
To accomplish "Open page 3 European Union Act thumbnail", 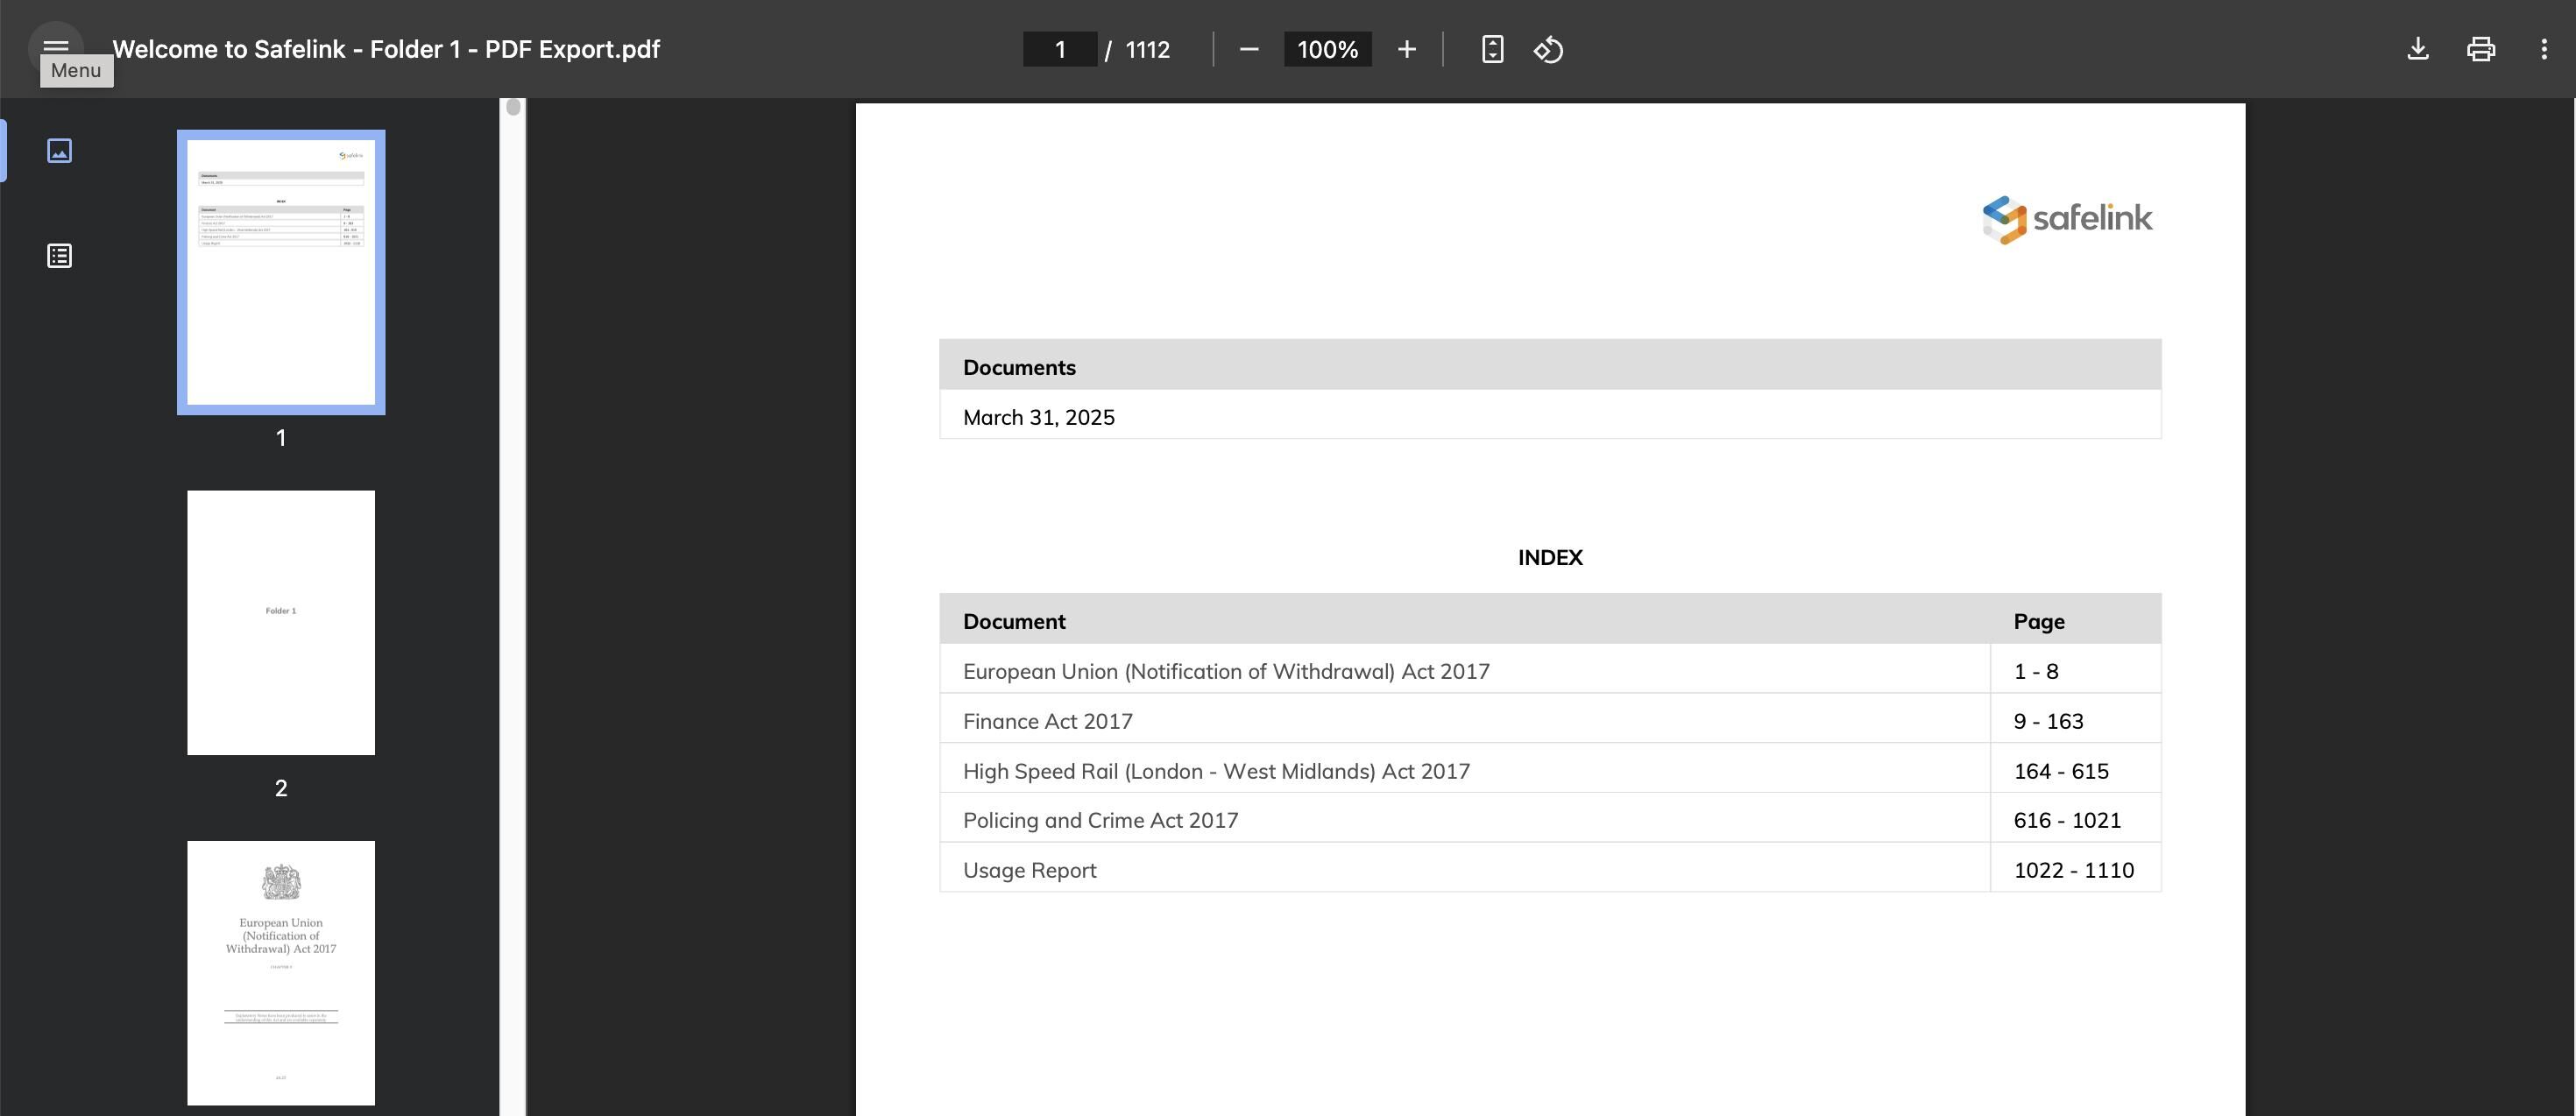I will point(281,972).
